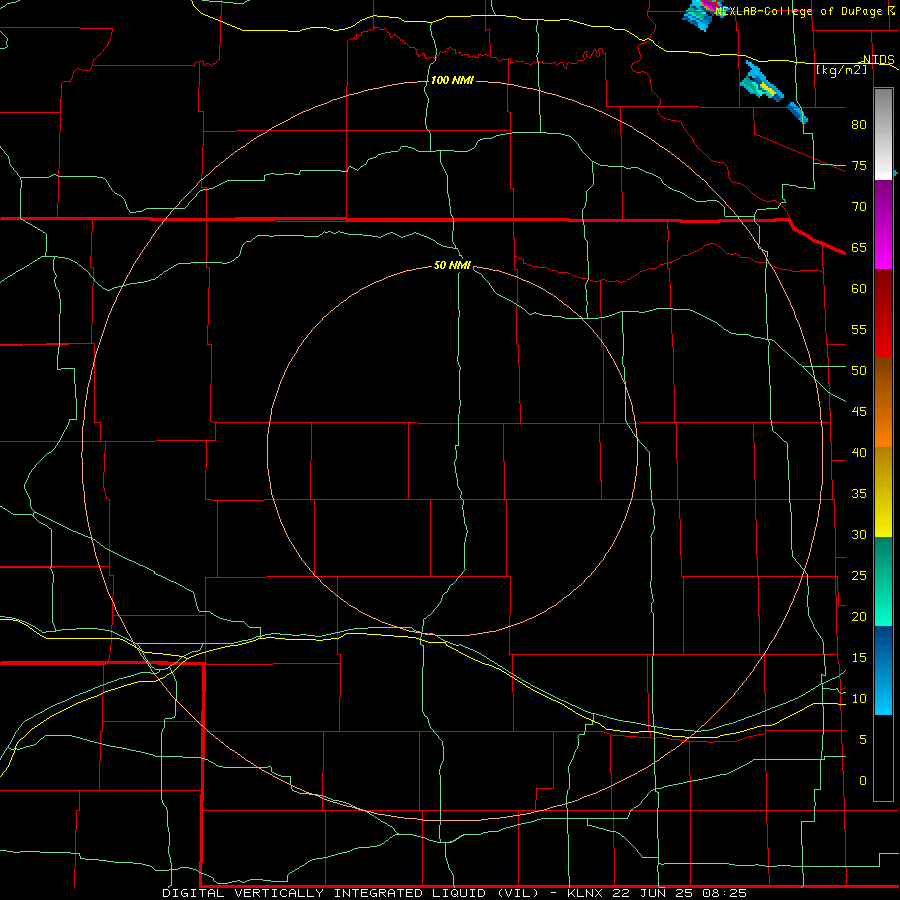Click the 50 value on the VIL scale
The width and height of the screenshot is (900, 900).
point(859,371)
